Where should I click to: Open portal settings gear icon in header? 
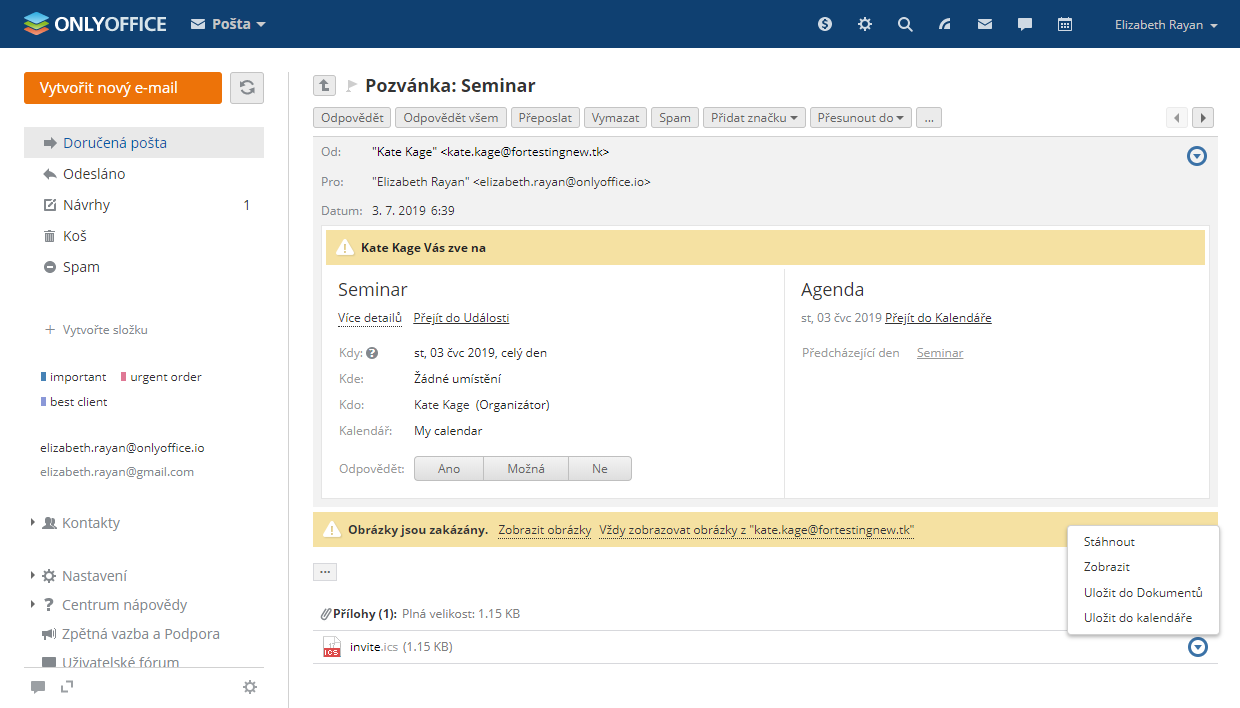coord(865,25)
